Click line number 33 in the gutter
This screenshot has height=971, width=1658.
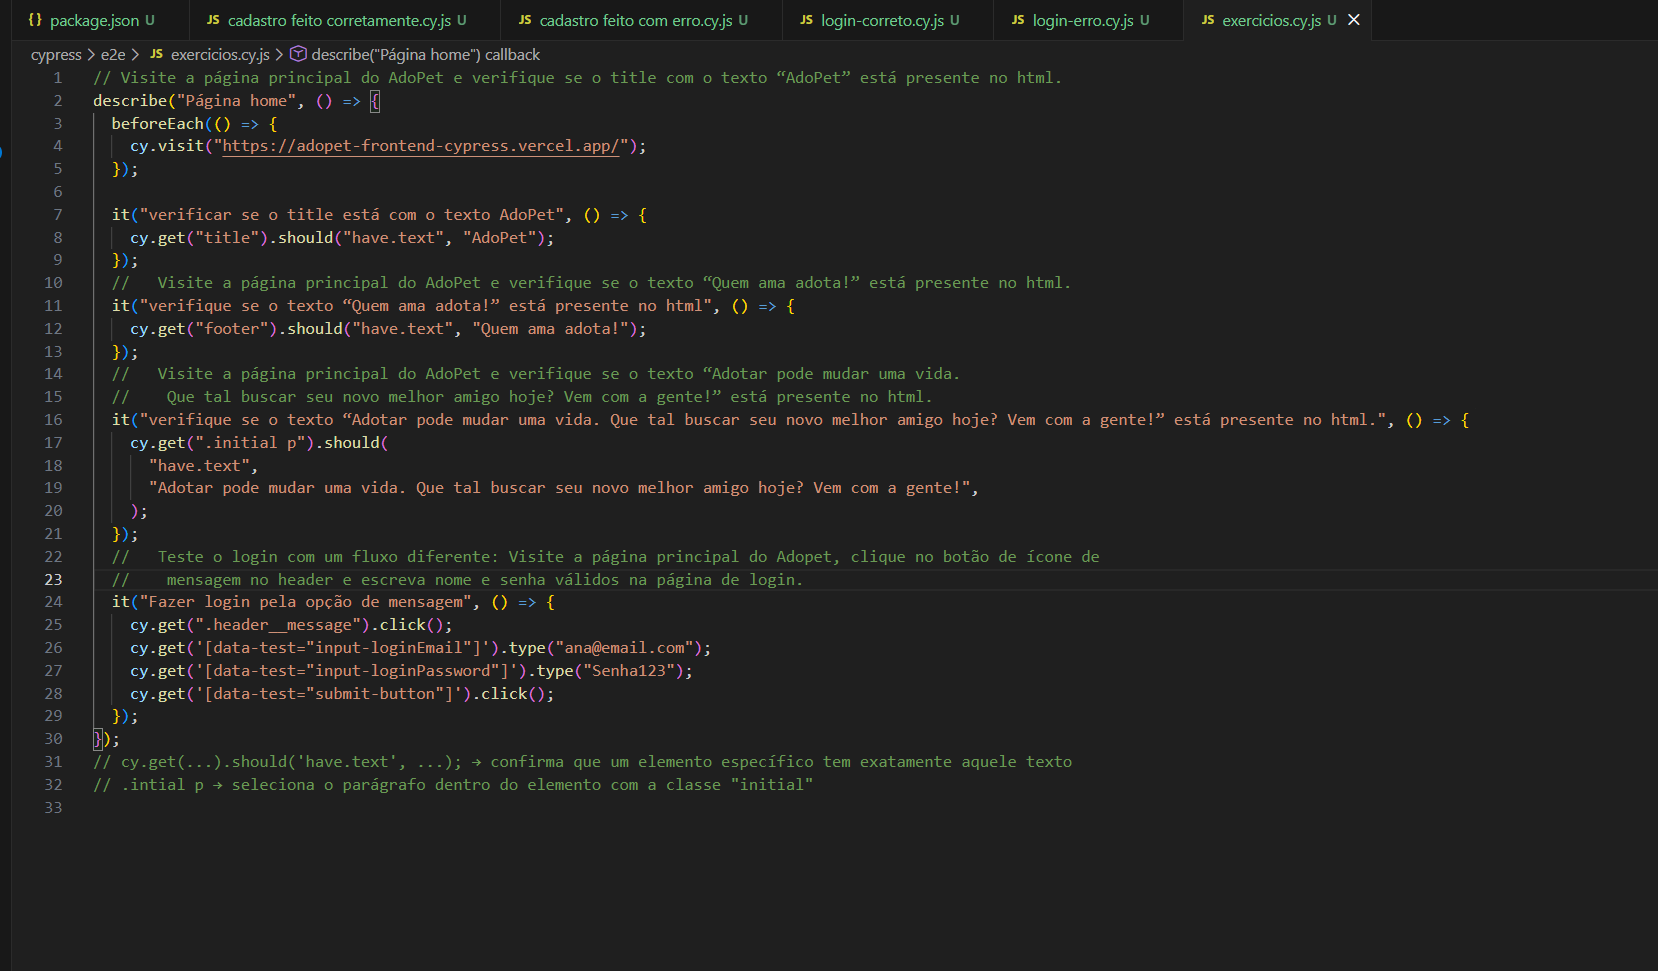[x=53, y=808]
